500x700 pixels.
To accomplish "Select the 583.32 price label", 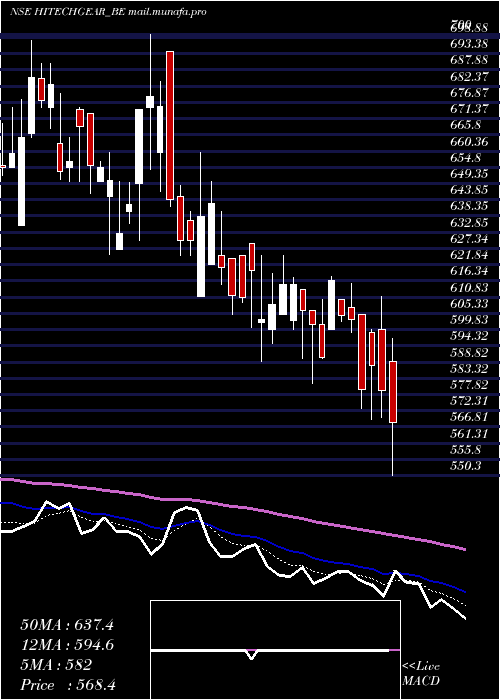I will tap(469, 370).
